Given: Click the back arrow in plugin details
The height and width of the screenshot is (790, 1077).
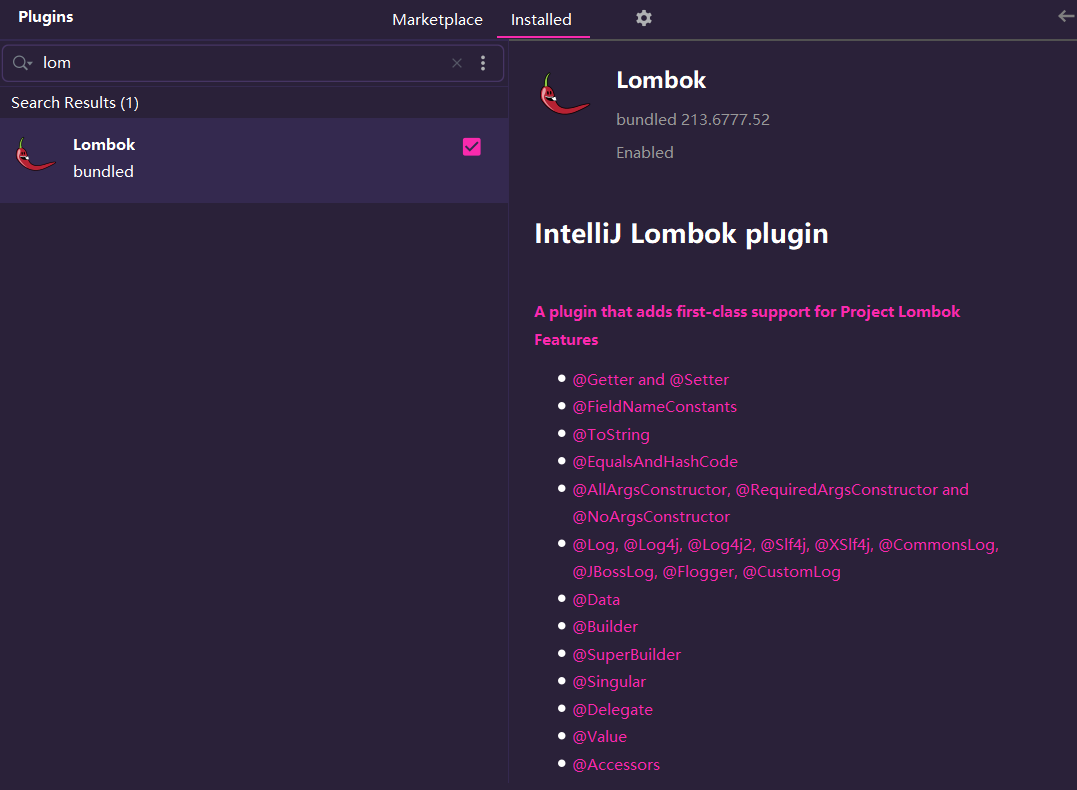Looking at the screenshot, I should (1067, 15).
